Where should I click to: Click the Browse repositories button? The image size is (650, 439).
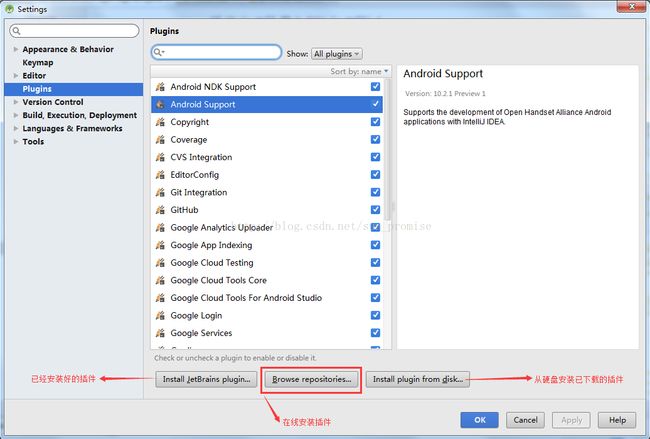click(x=311, y=380)
